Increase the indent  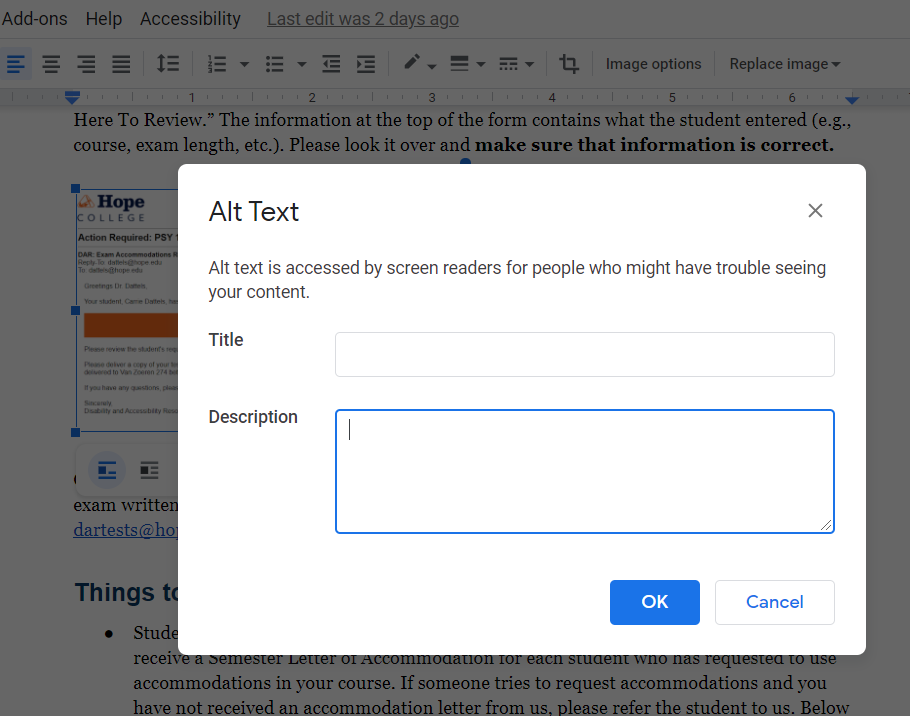click(x=366, y=63)
